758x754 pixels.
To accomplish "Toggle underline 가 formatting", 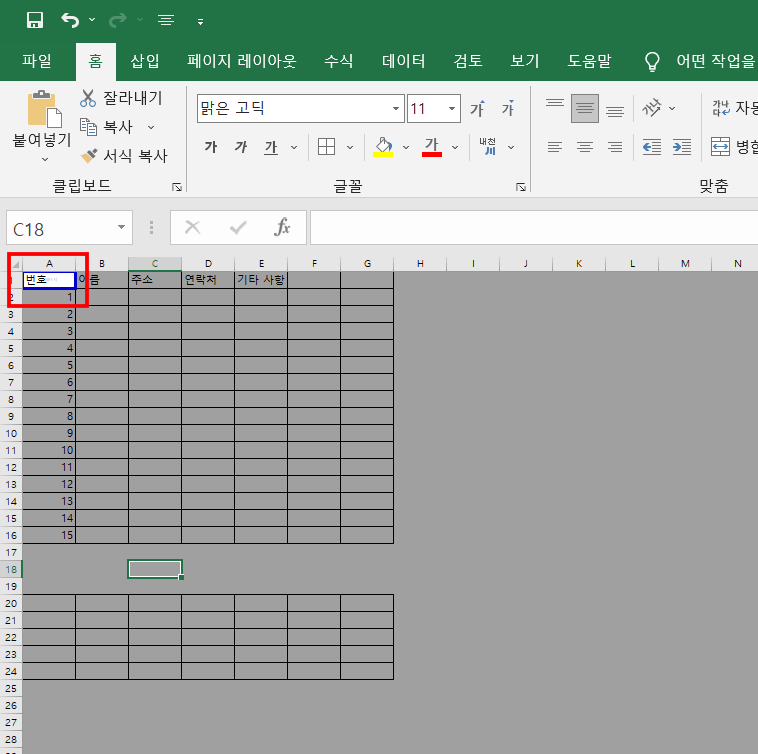I will click(271, 147).
